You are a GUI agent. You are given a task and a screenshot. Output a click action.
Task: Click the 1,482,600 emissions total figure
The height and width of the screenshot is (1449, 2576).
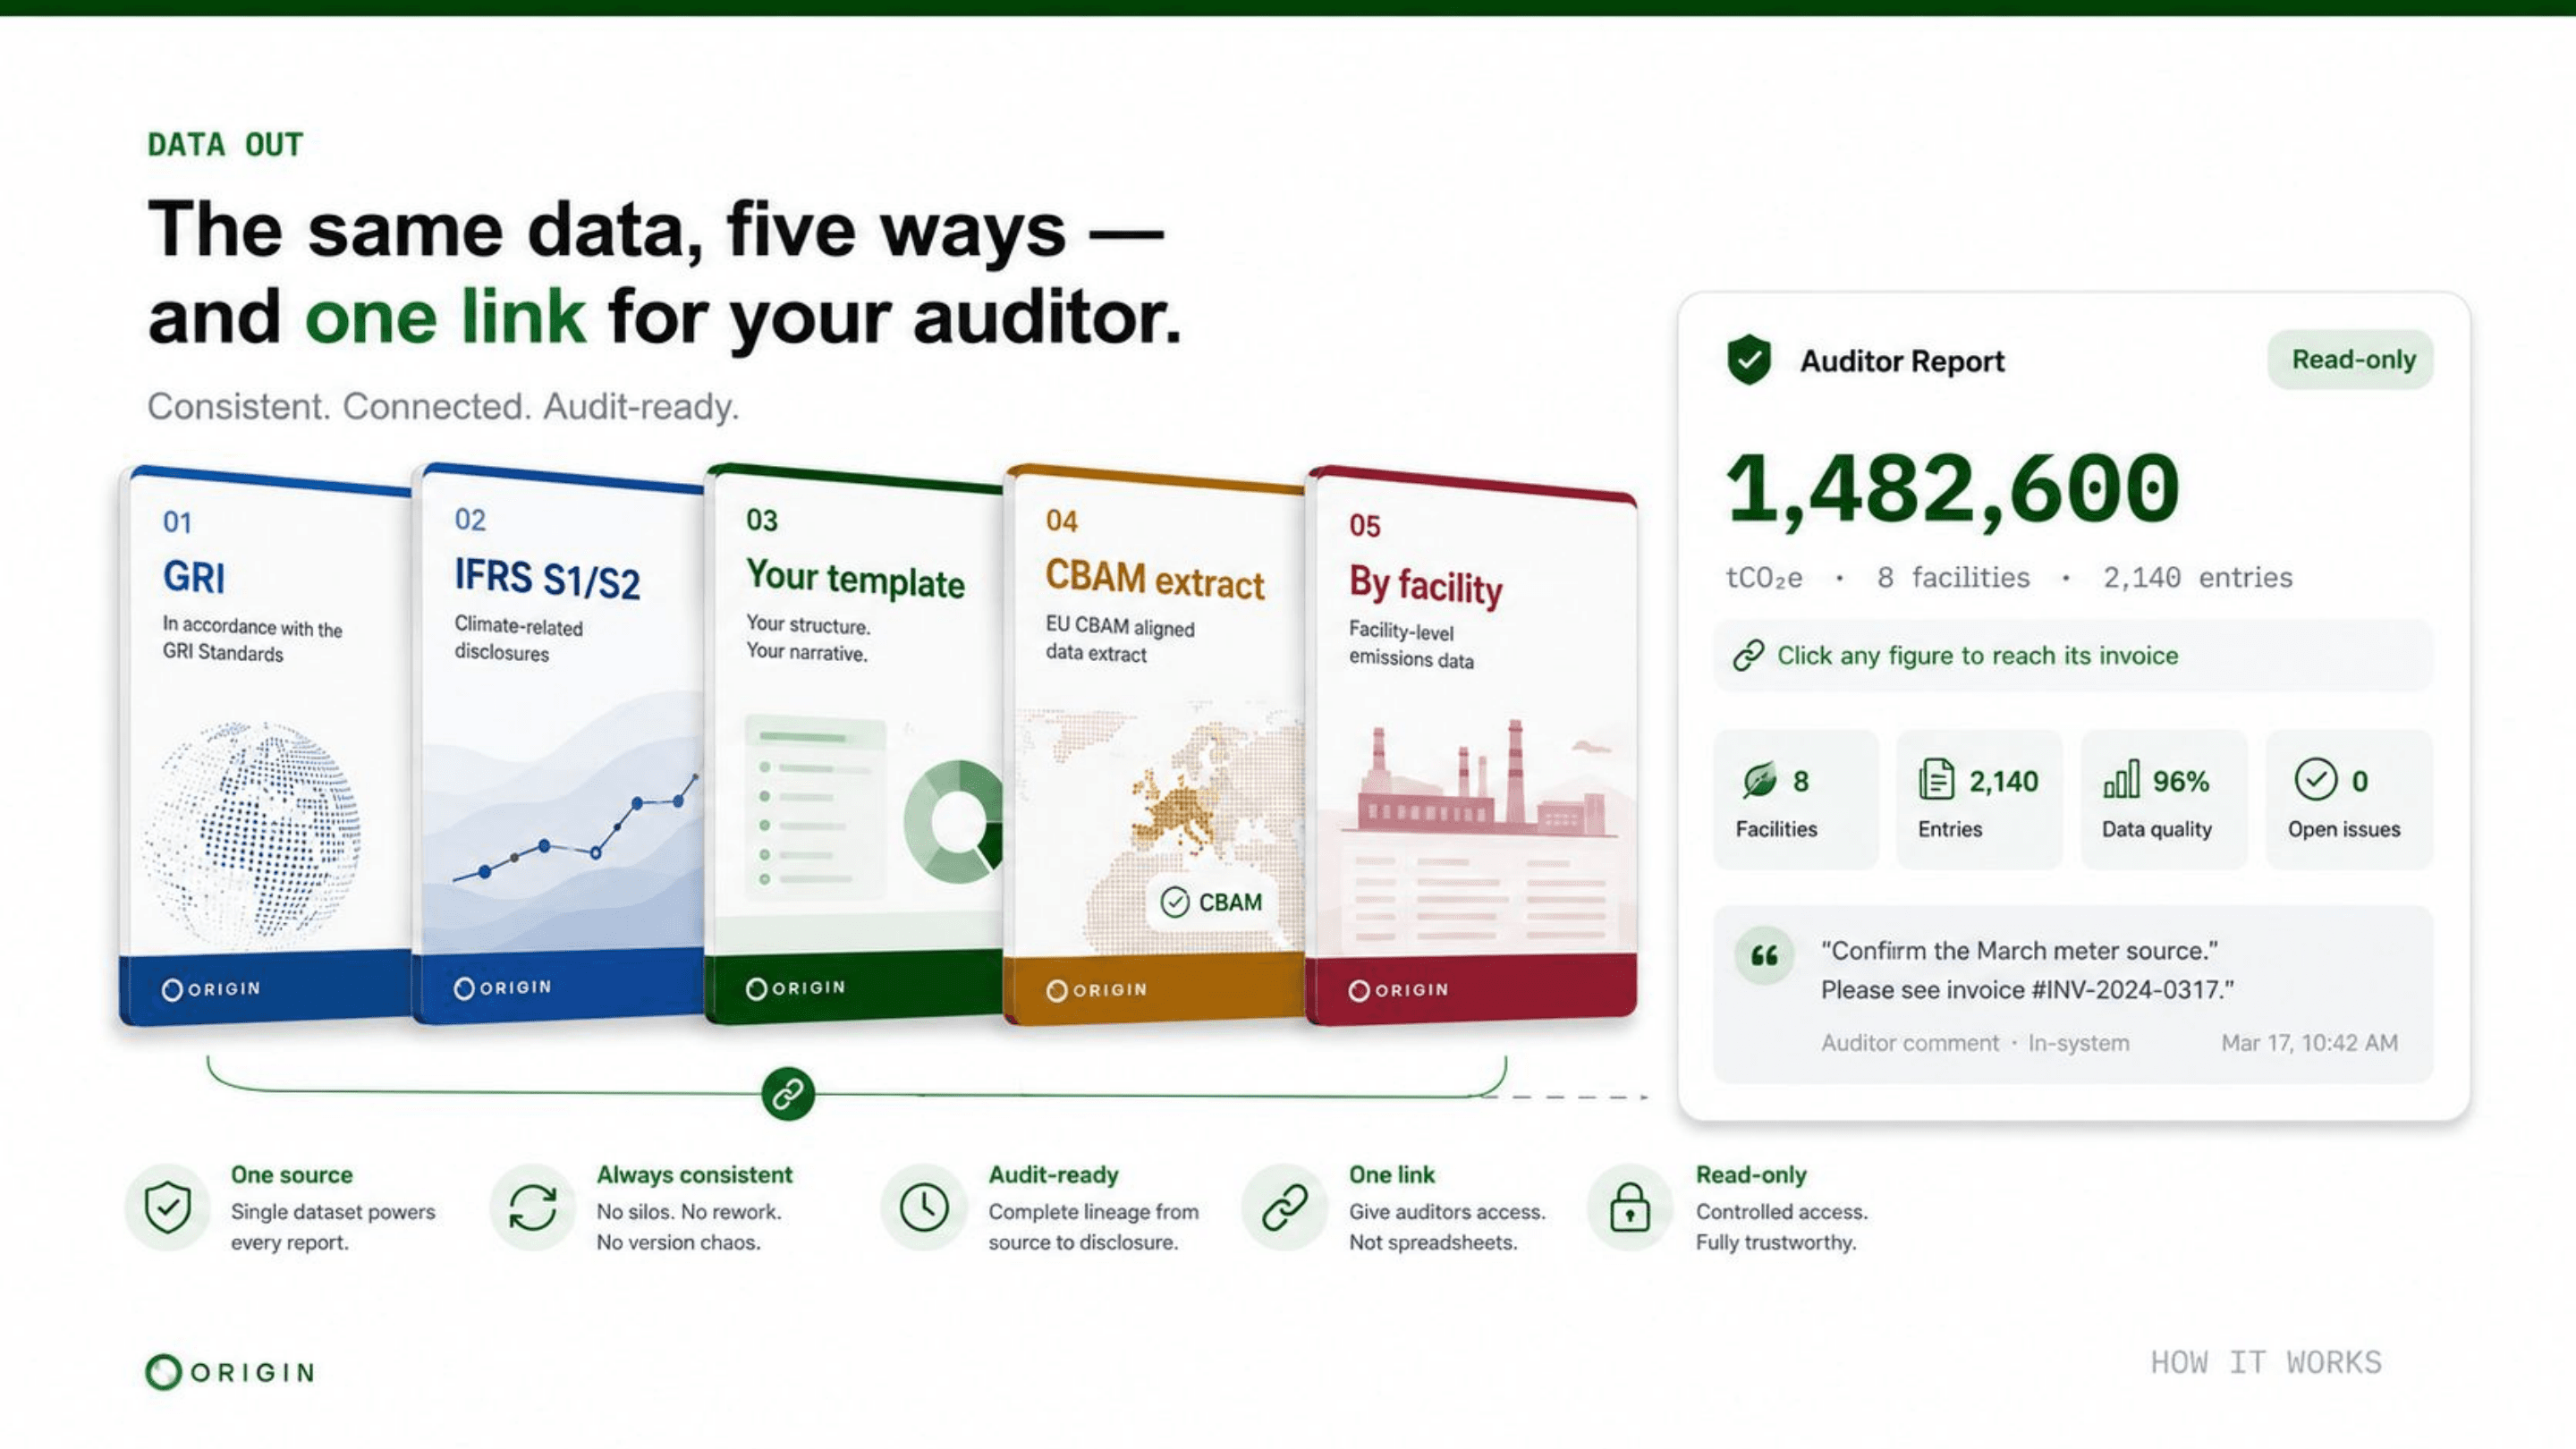click(x=1952, y=489)
